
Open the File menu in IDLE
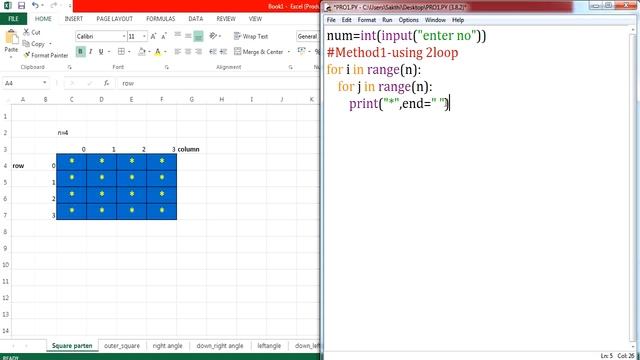click(x=331, y=20)
